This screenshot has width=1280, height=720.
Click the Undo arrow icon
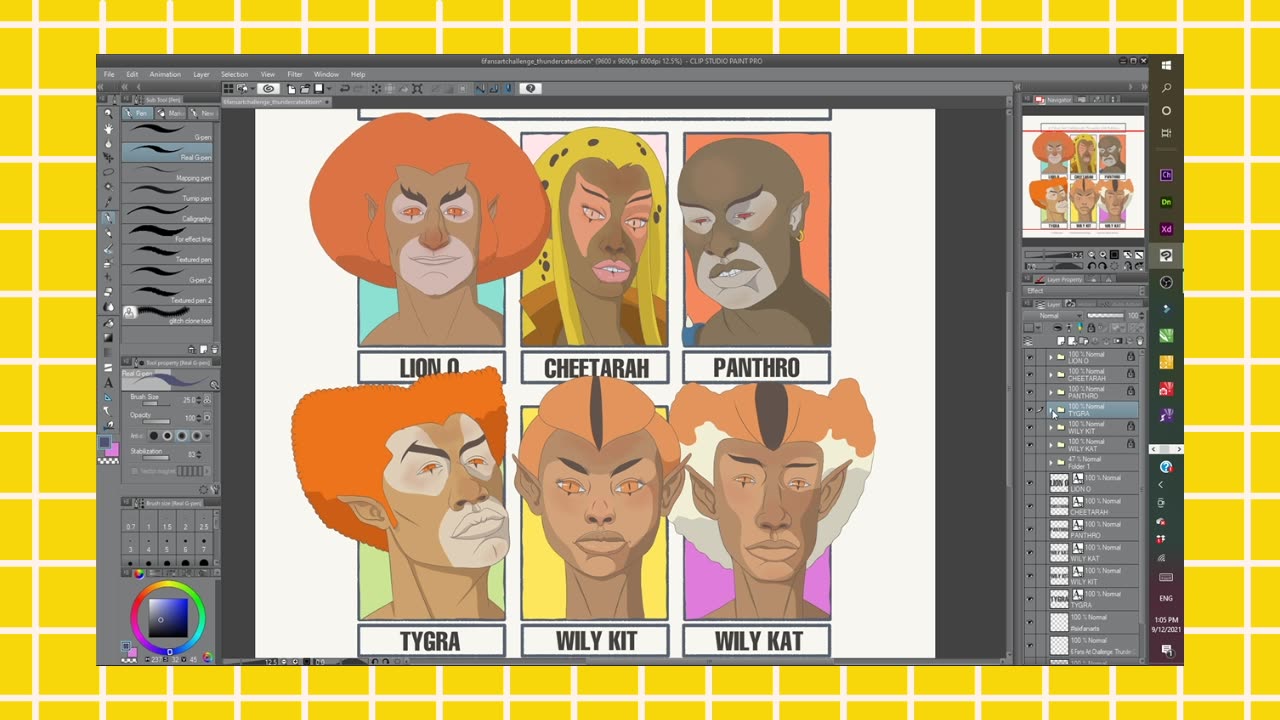click(345, 88)
